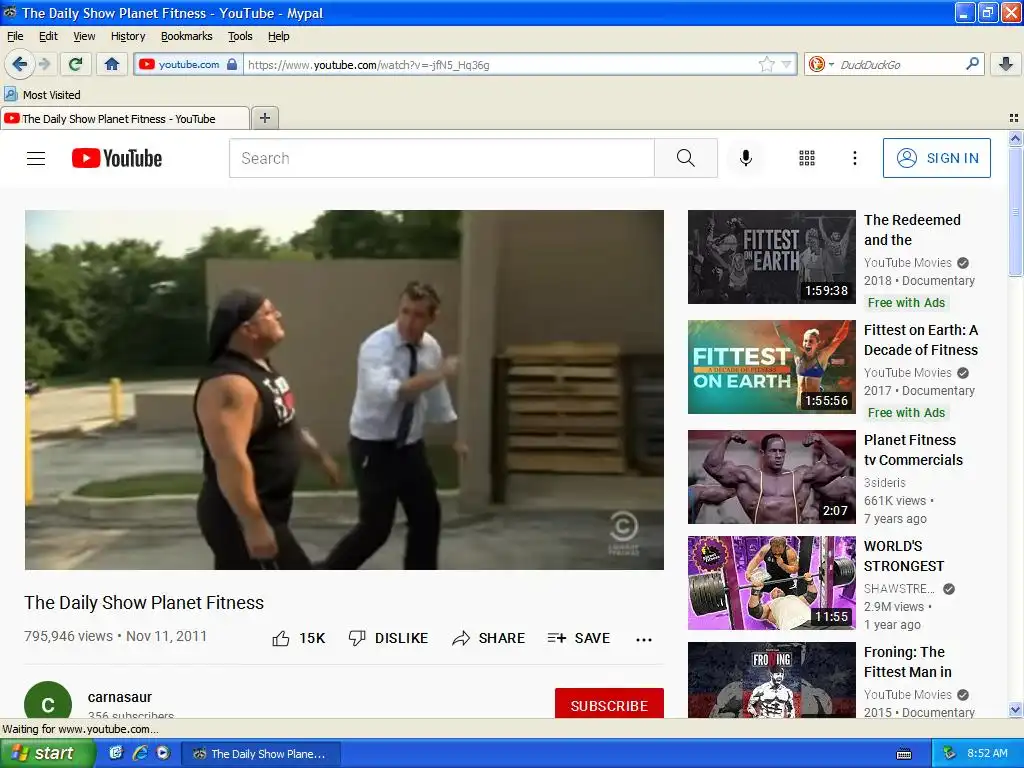Open the View menu
The height and width of the screenshot is (768, 1024).
84,36
